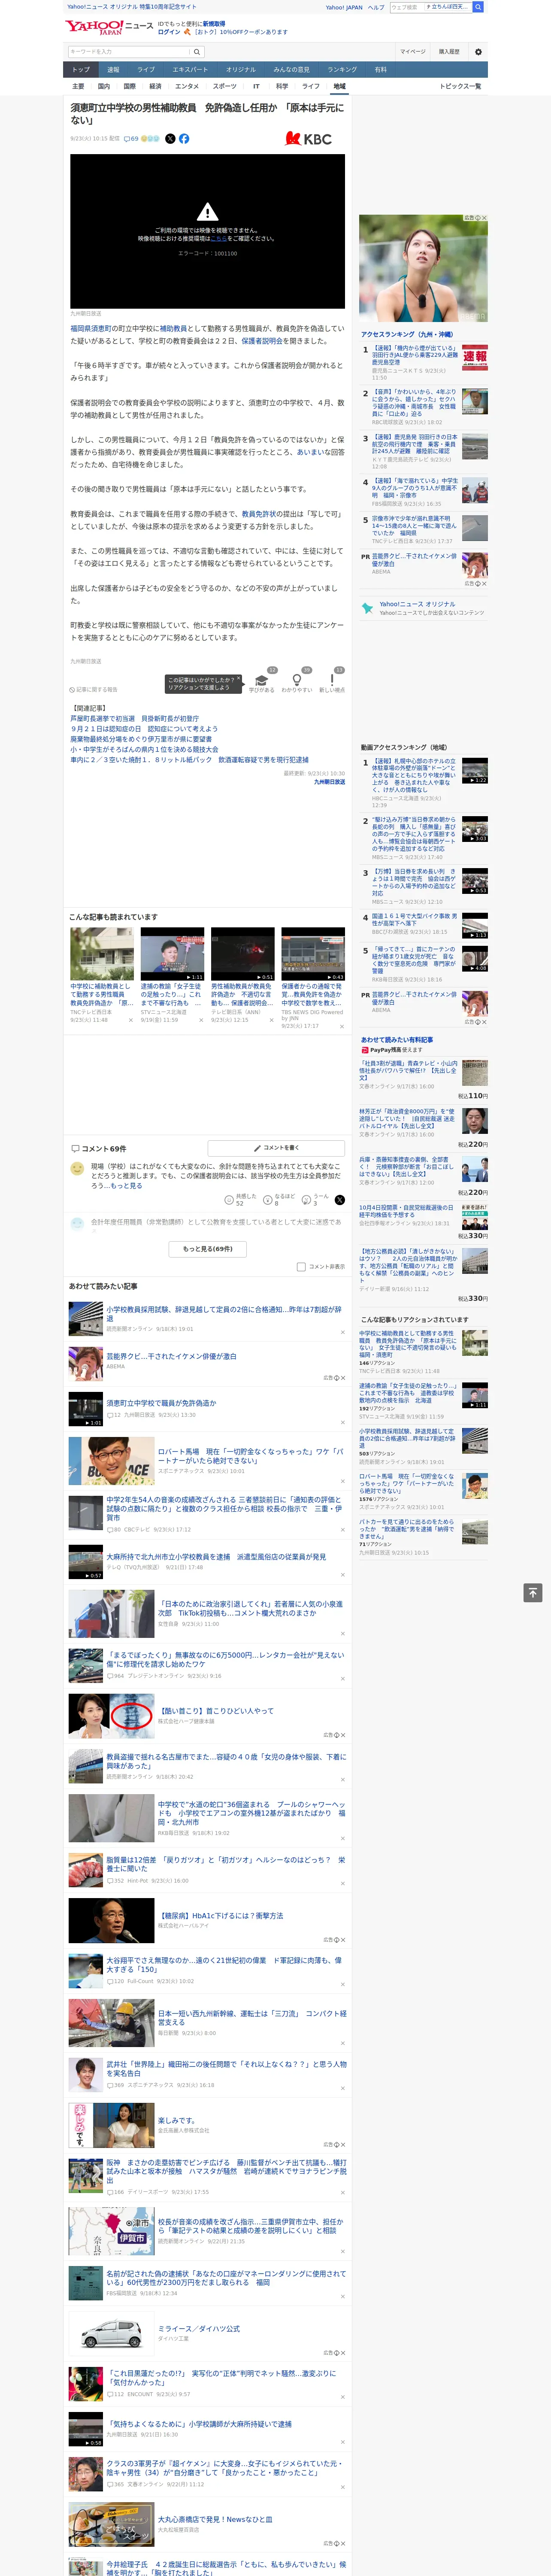Close the ad beside the swimsuit photo
Image resolution: width=551 pixels, height=2576 pixels.
[x=484, y=218]
